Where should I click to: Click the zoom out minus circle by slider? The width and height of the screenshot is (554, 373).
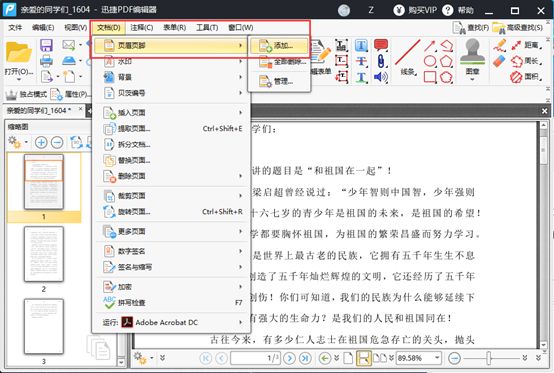(454, 358)
